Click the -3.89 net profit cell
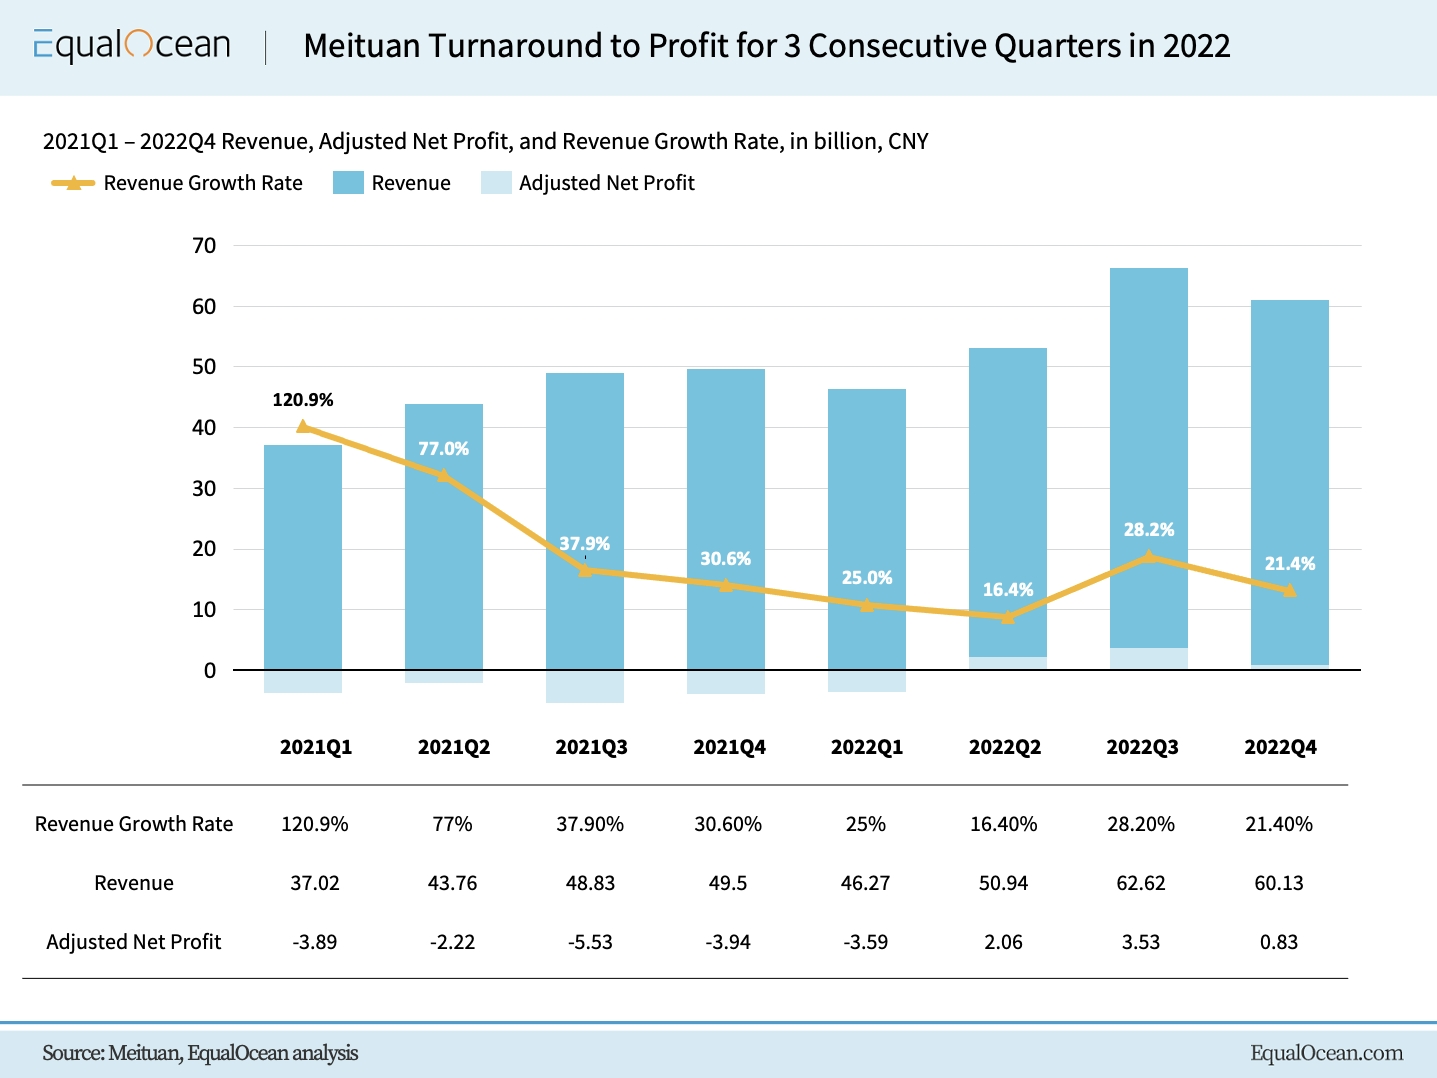 (315, 942)
